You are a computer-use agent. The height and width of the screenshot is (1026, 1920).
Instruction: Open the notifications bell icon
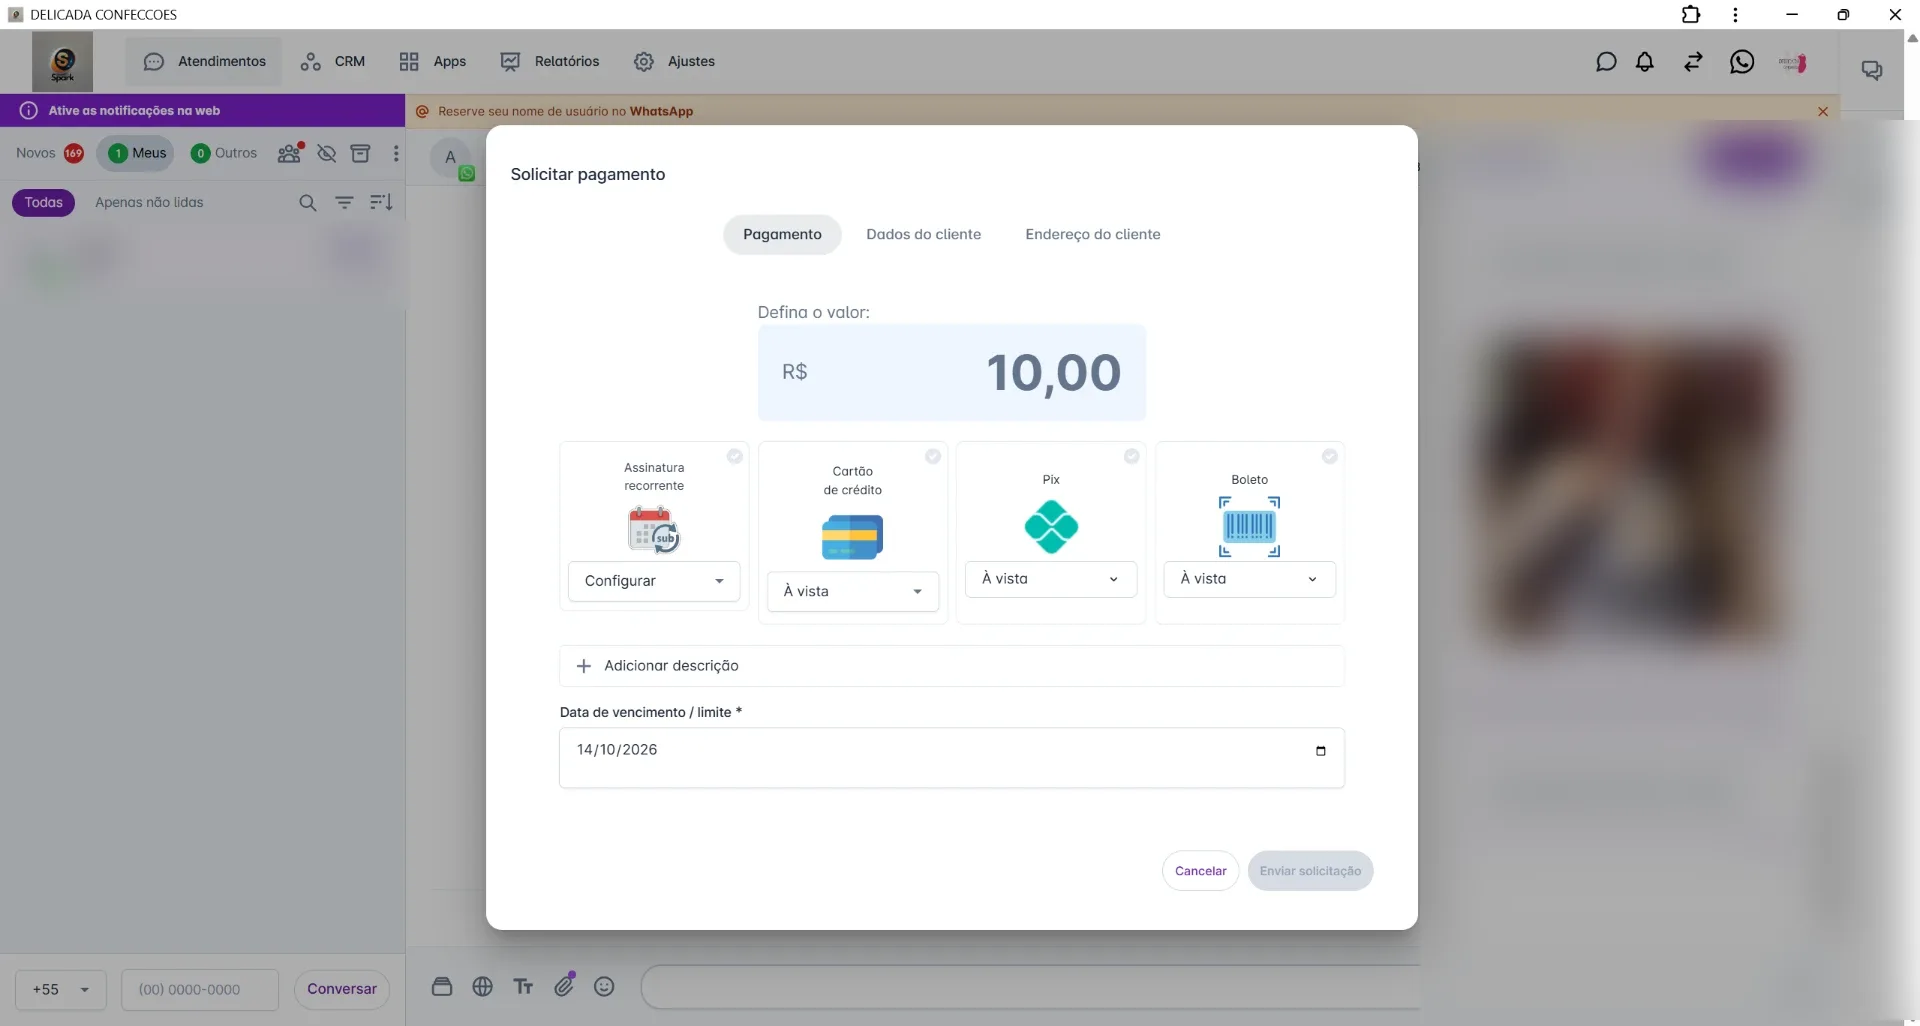1645,62
